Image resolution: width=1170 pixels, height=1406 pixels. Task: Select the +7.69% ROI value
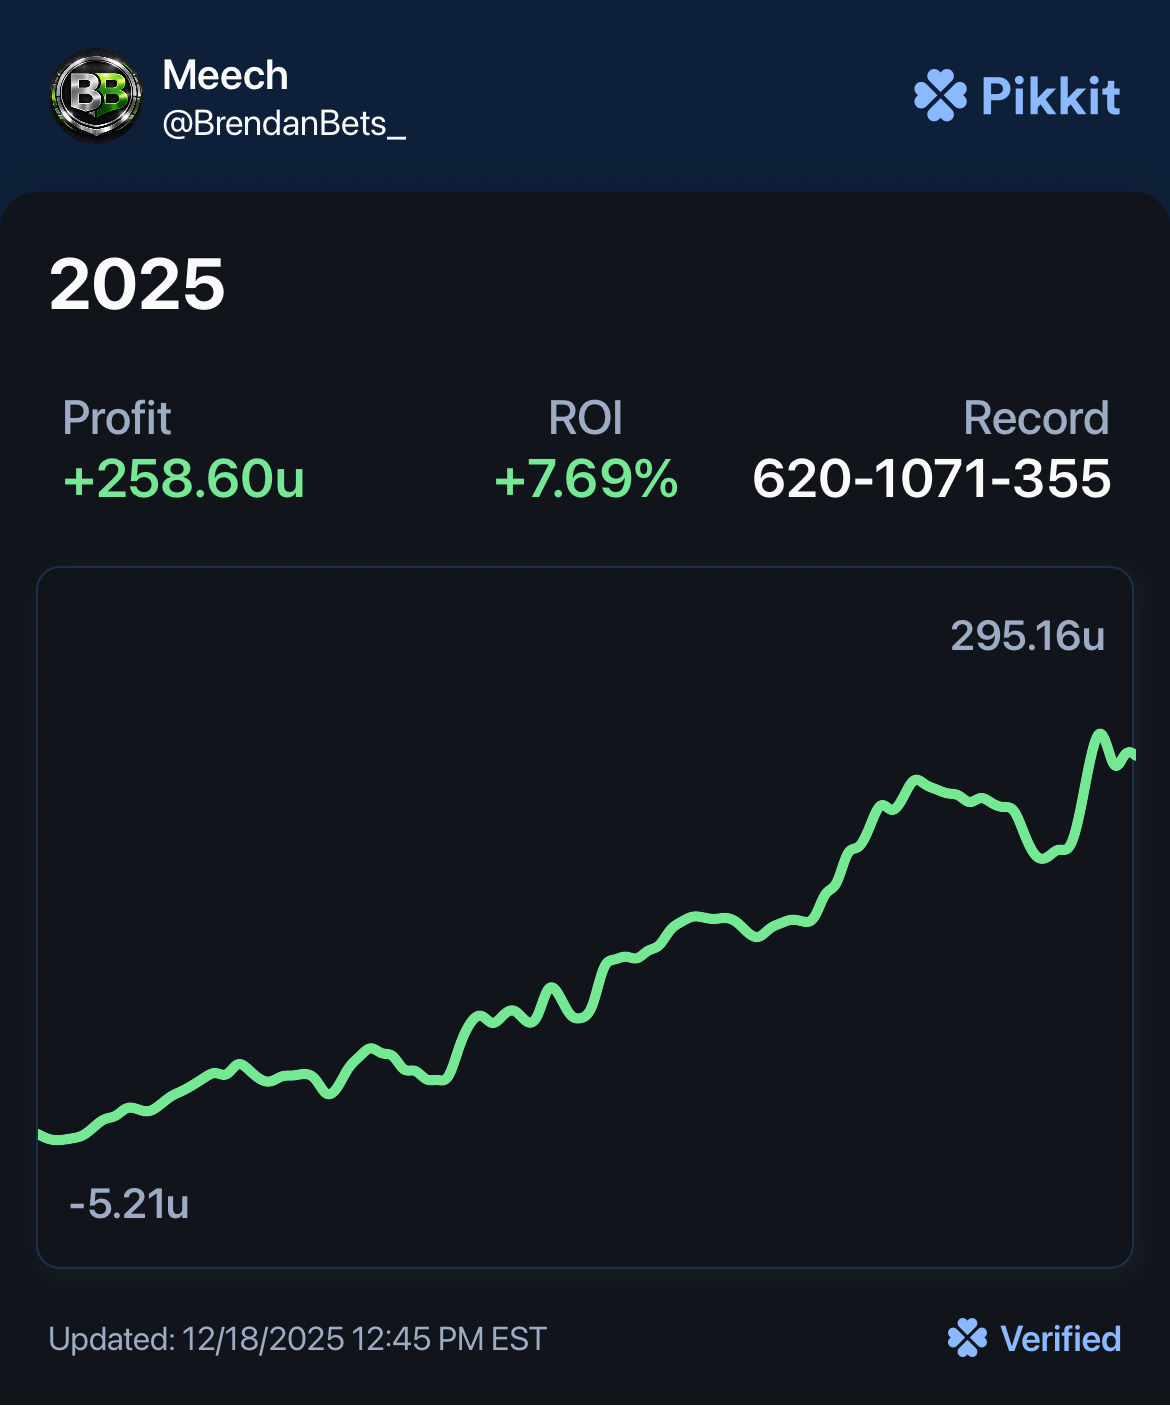586,479
